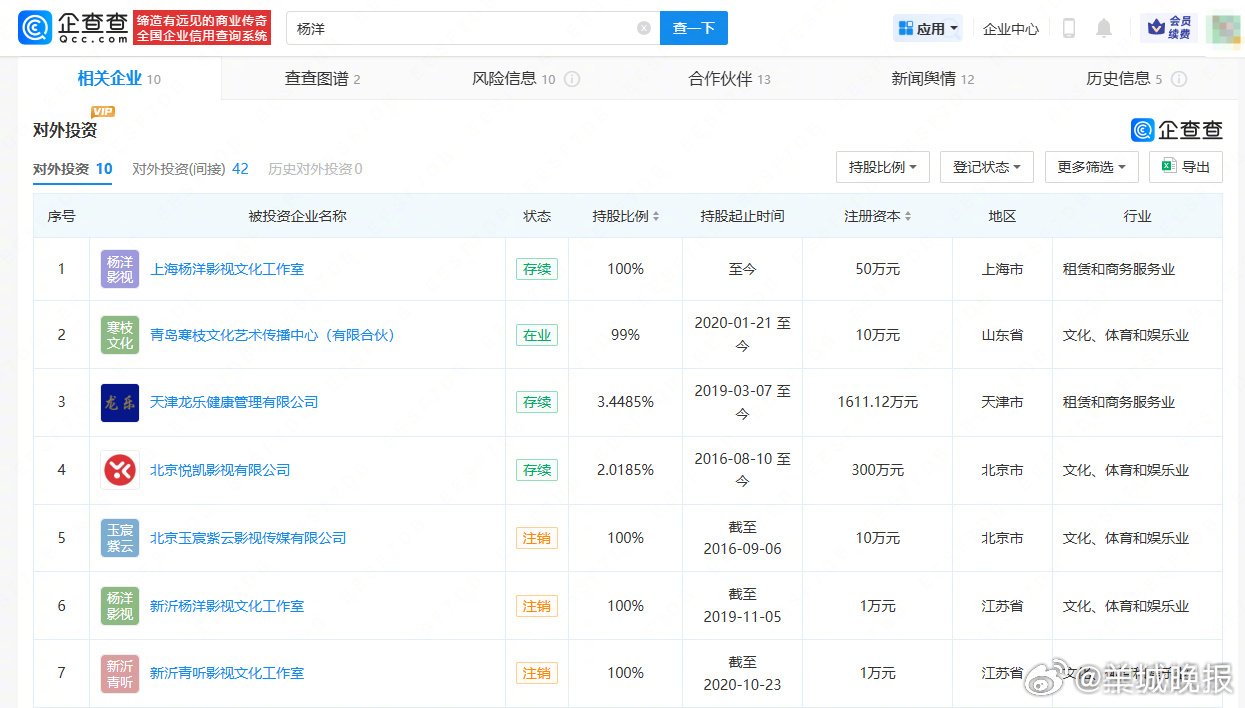
Task: Switch to the 查查图谱 tab
Action: pyautogui.click(x=322, y=79)
